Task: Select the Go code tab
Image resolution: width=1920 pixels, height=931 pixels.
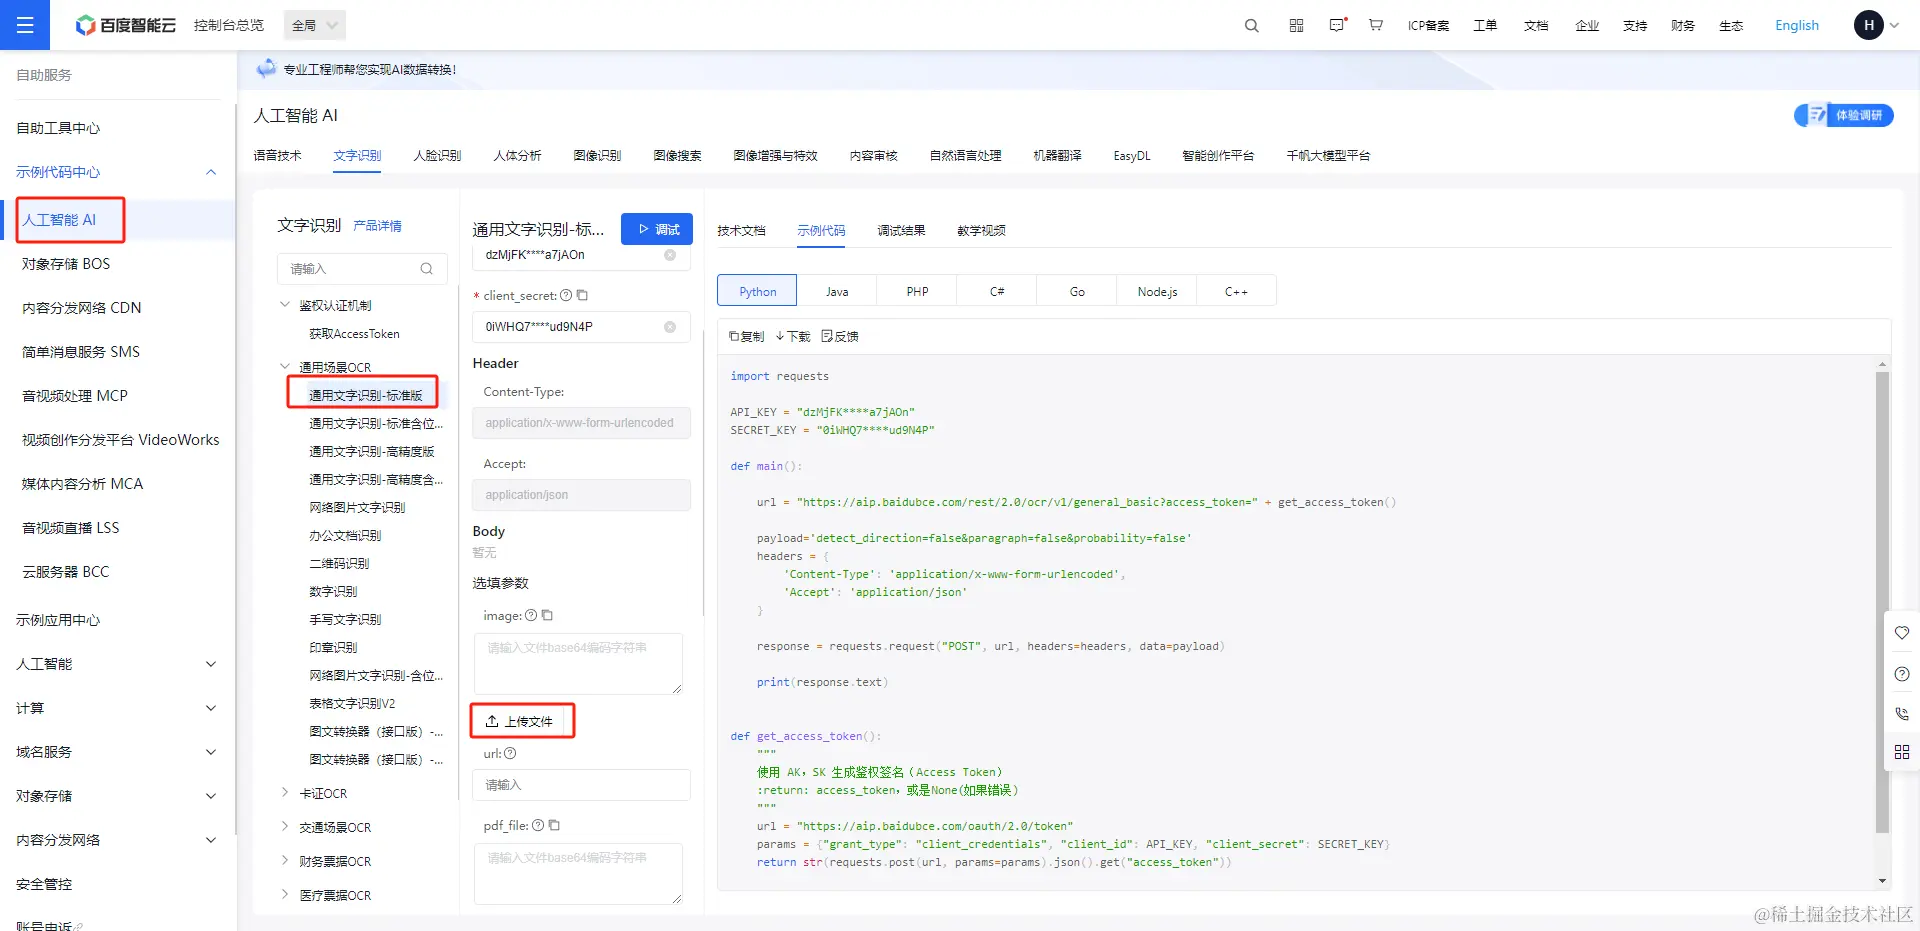Action: [1077, 291]
